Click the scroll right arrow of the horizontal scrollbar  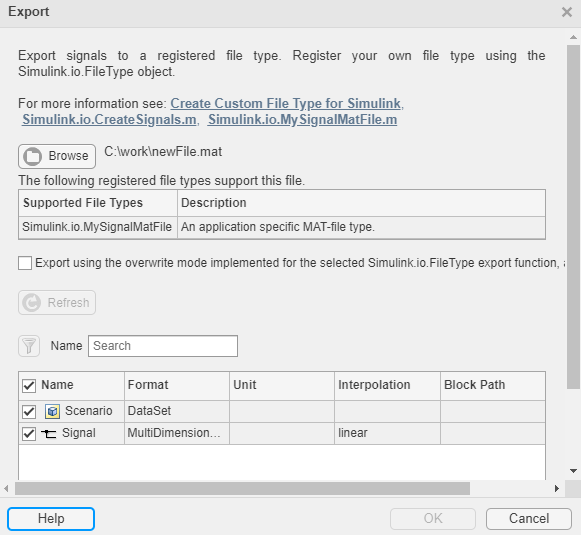coord(557,488)
